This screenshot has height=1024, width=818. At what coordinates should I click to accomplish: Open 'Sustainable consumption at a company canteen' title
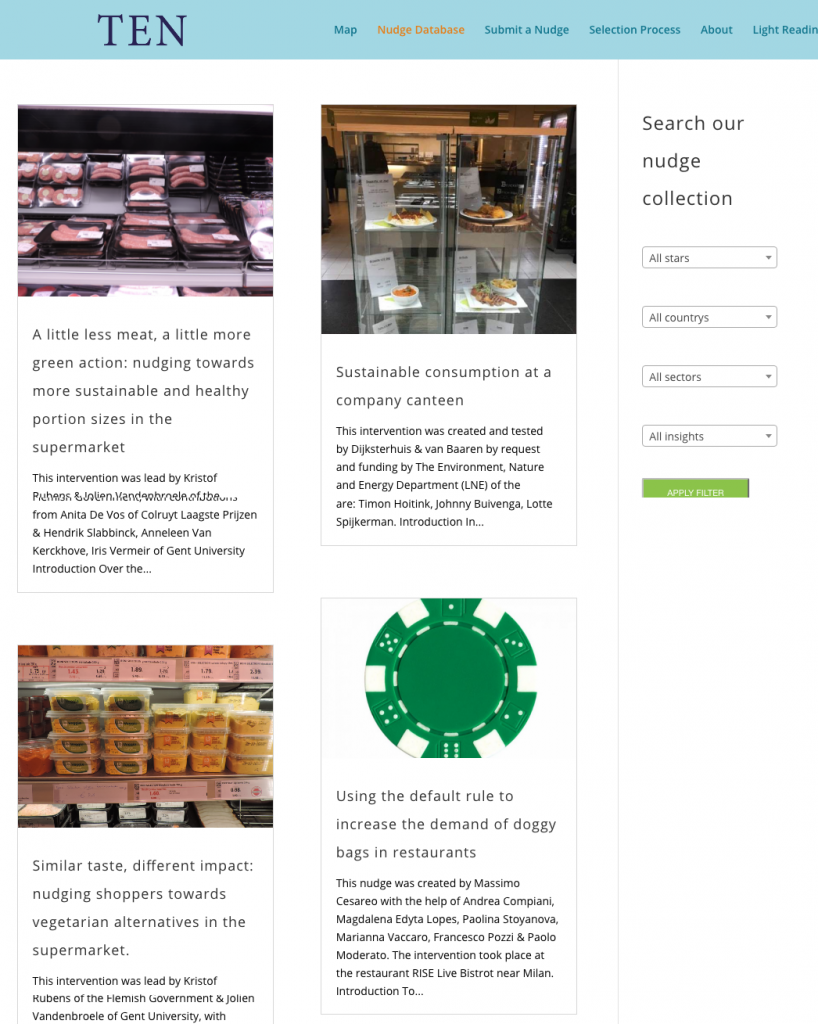tap(444, 386)
